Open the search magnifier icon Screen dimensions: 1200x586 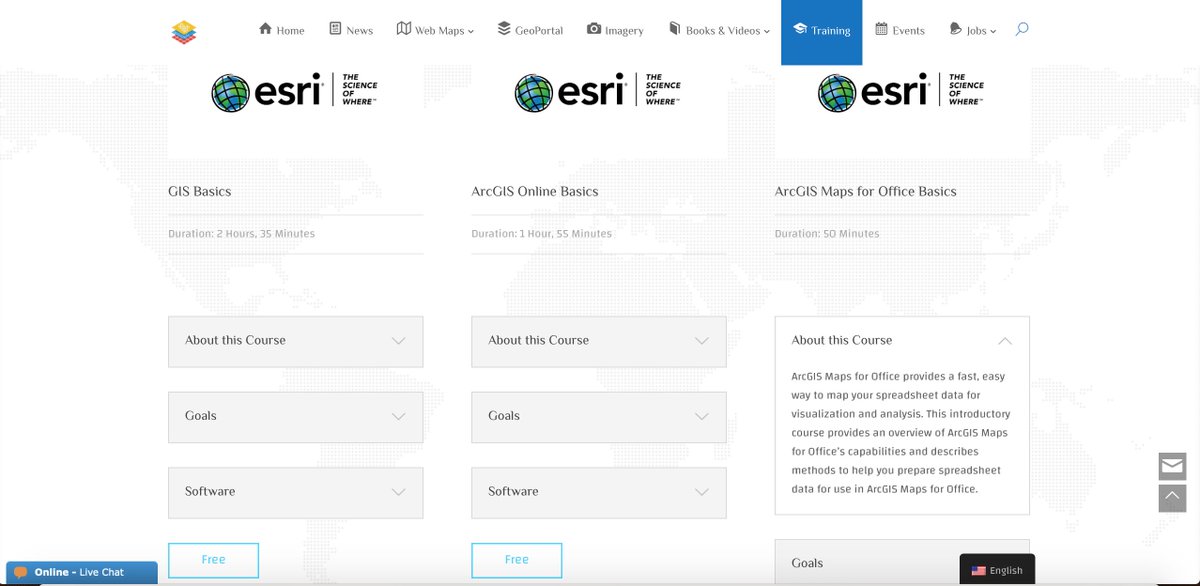click(1022, 29)
